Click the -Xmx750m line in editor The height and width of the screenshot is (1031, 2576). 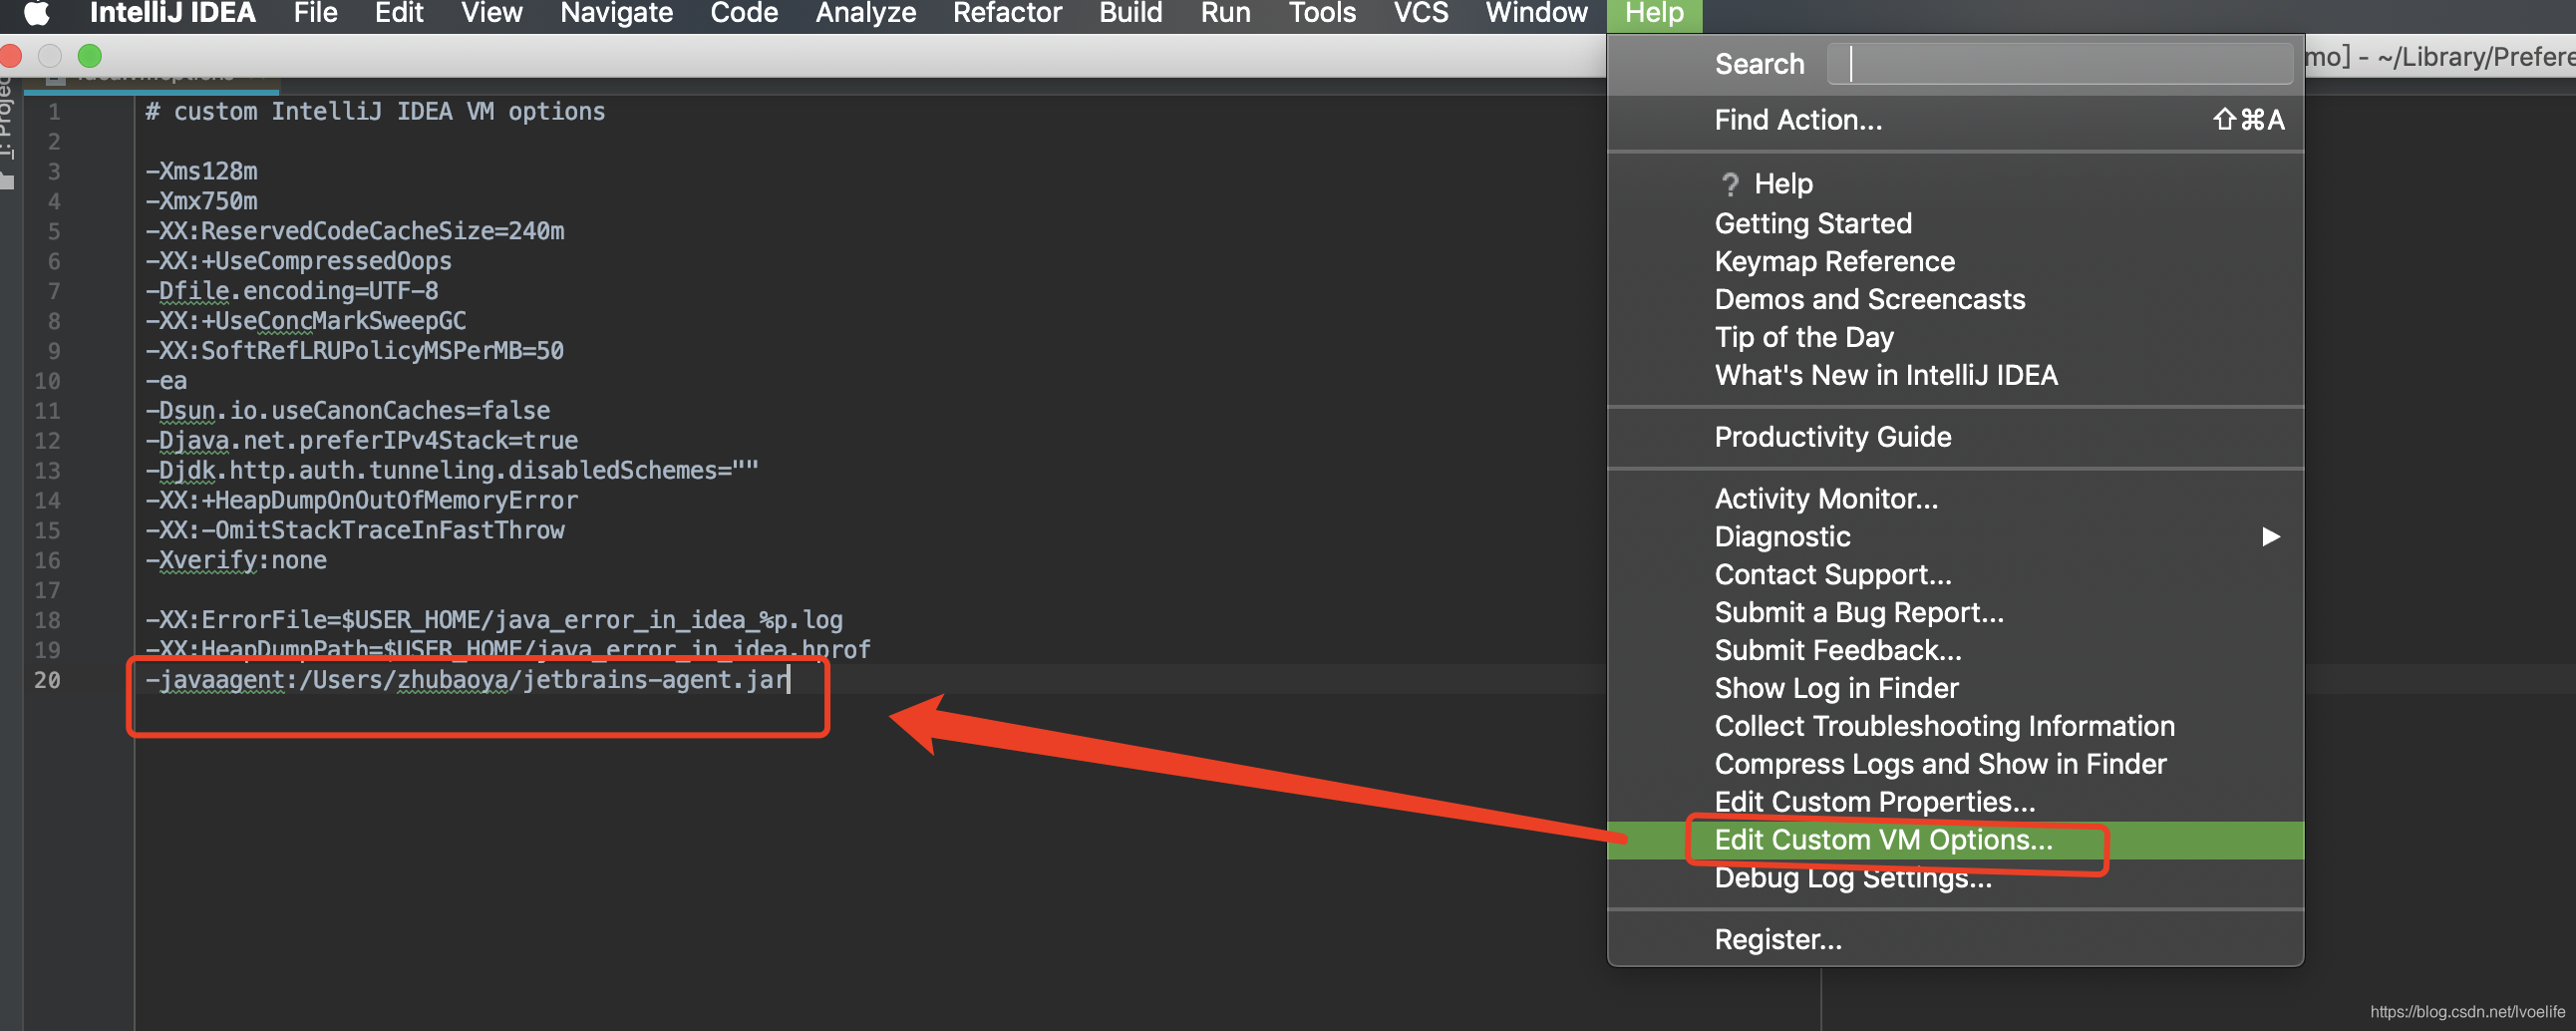pyautogui.click(x=202, y=201)
